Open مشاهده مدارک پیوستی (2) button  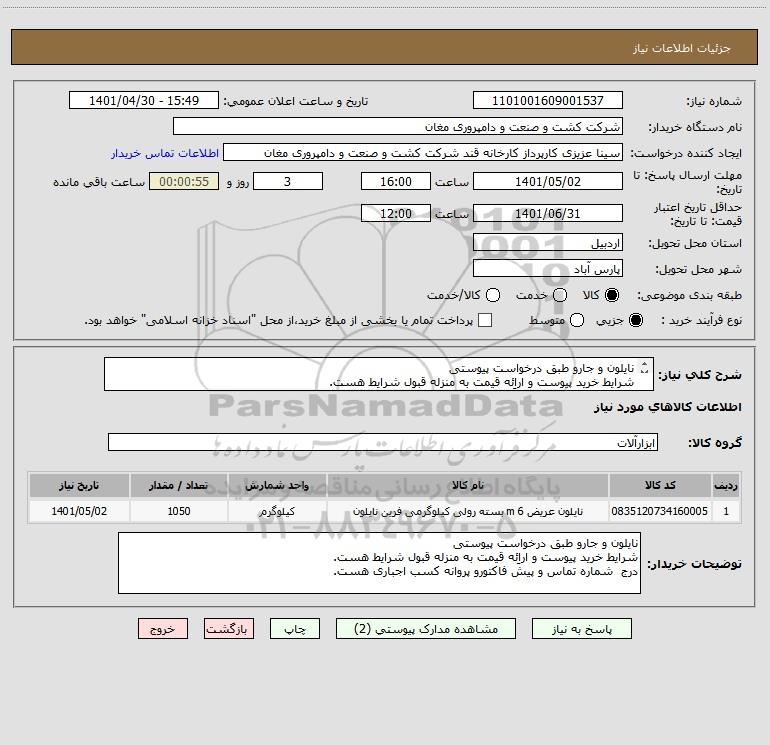(x=426, y=629)
